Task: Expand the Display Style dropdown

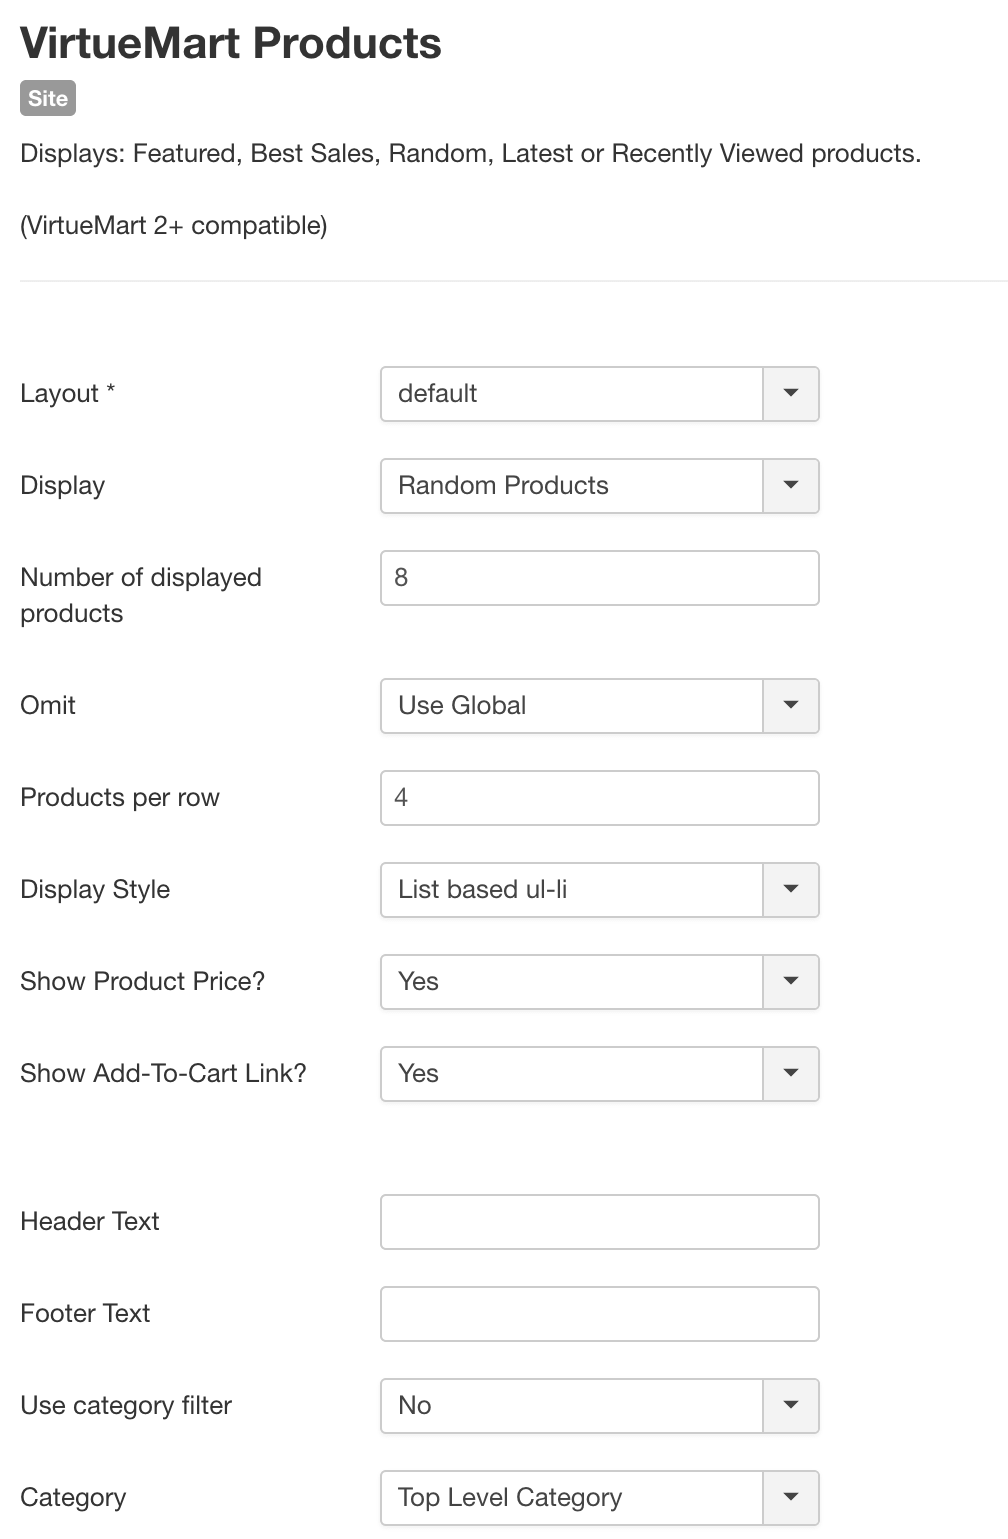Action: [600, 890]
